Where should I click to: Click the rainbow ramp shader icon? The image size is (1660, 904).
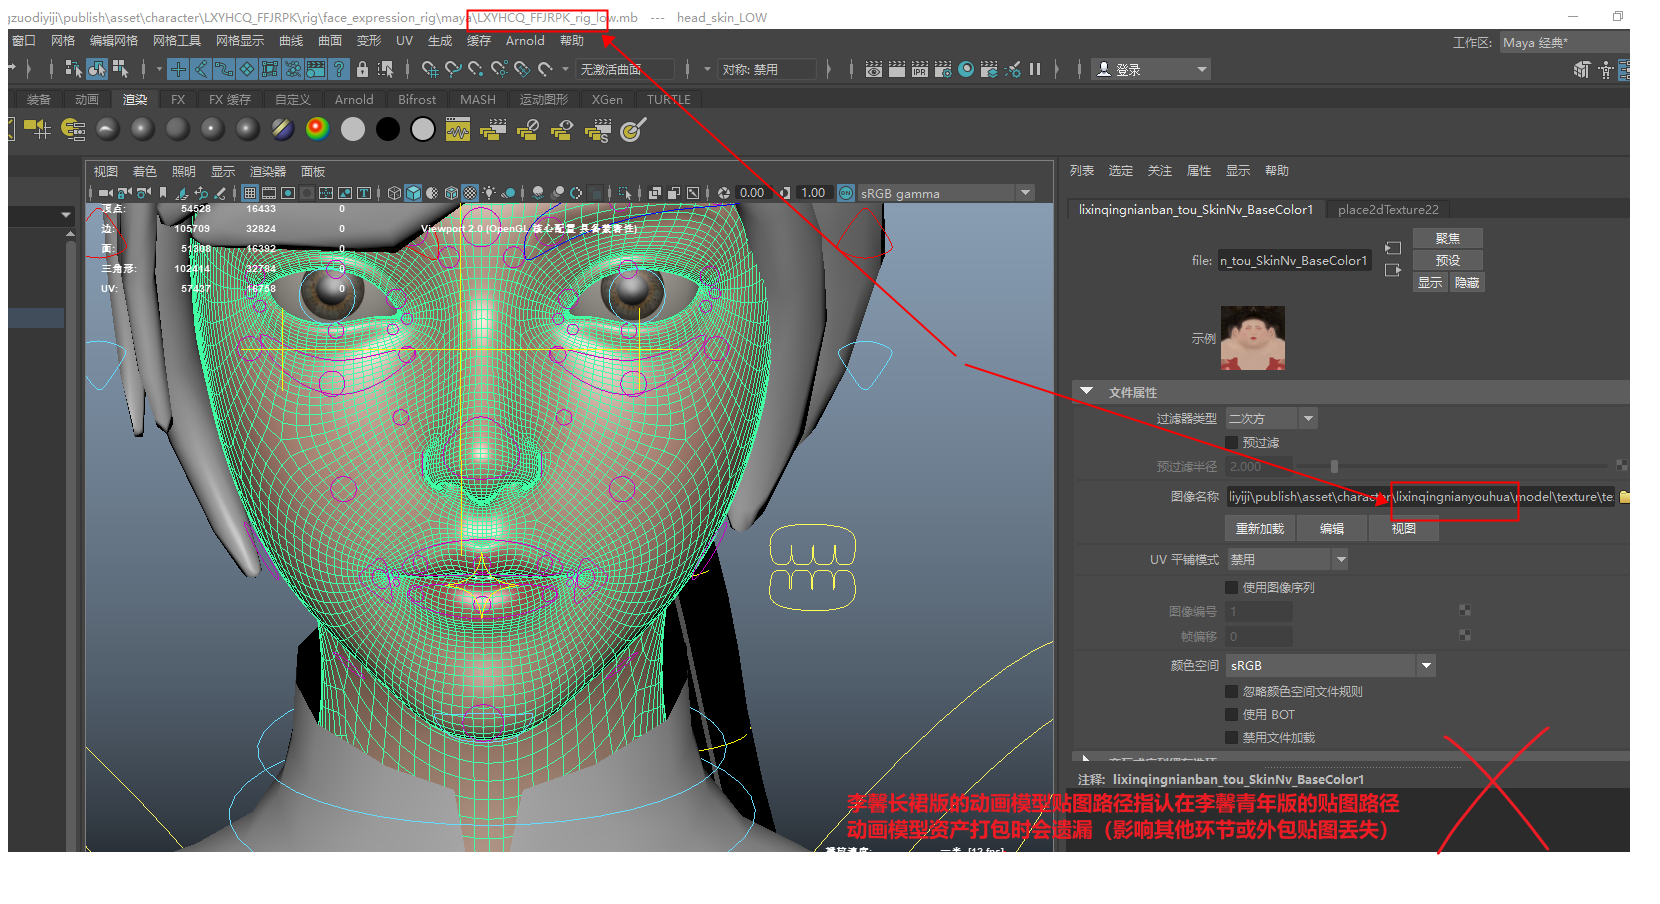tap(317, 129)
